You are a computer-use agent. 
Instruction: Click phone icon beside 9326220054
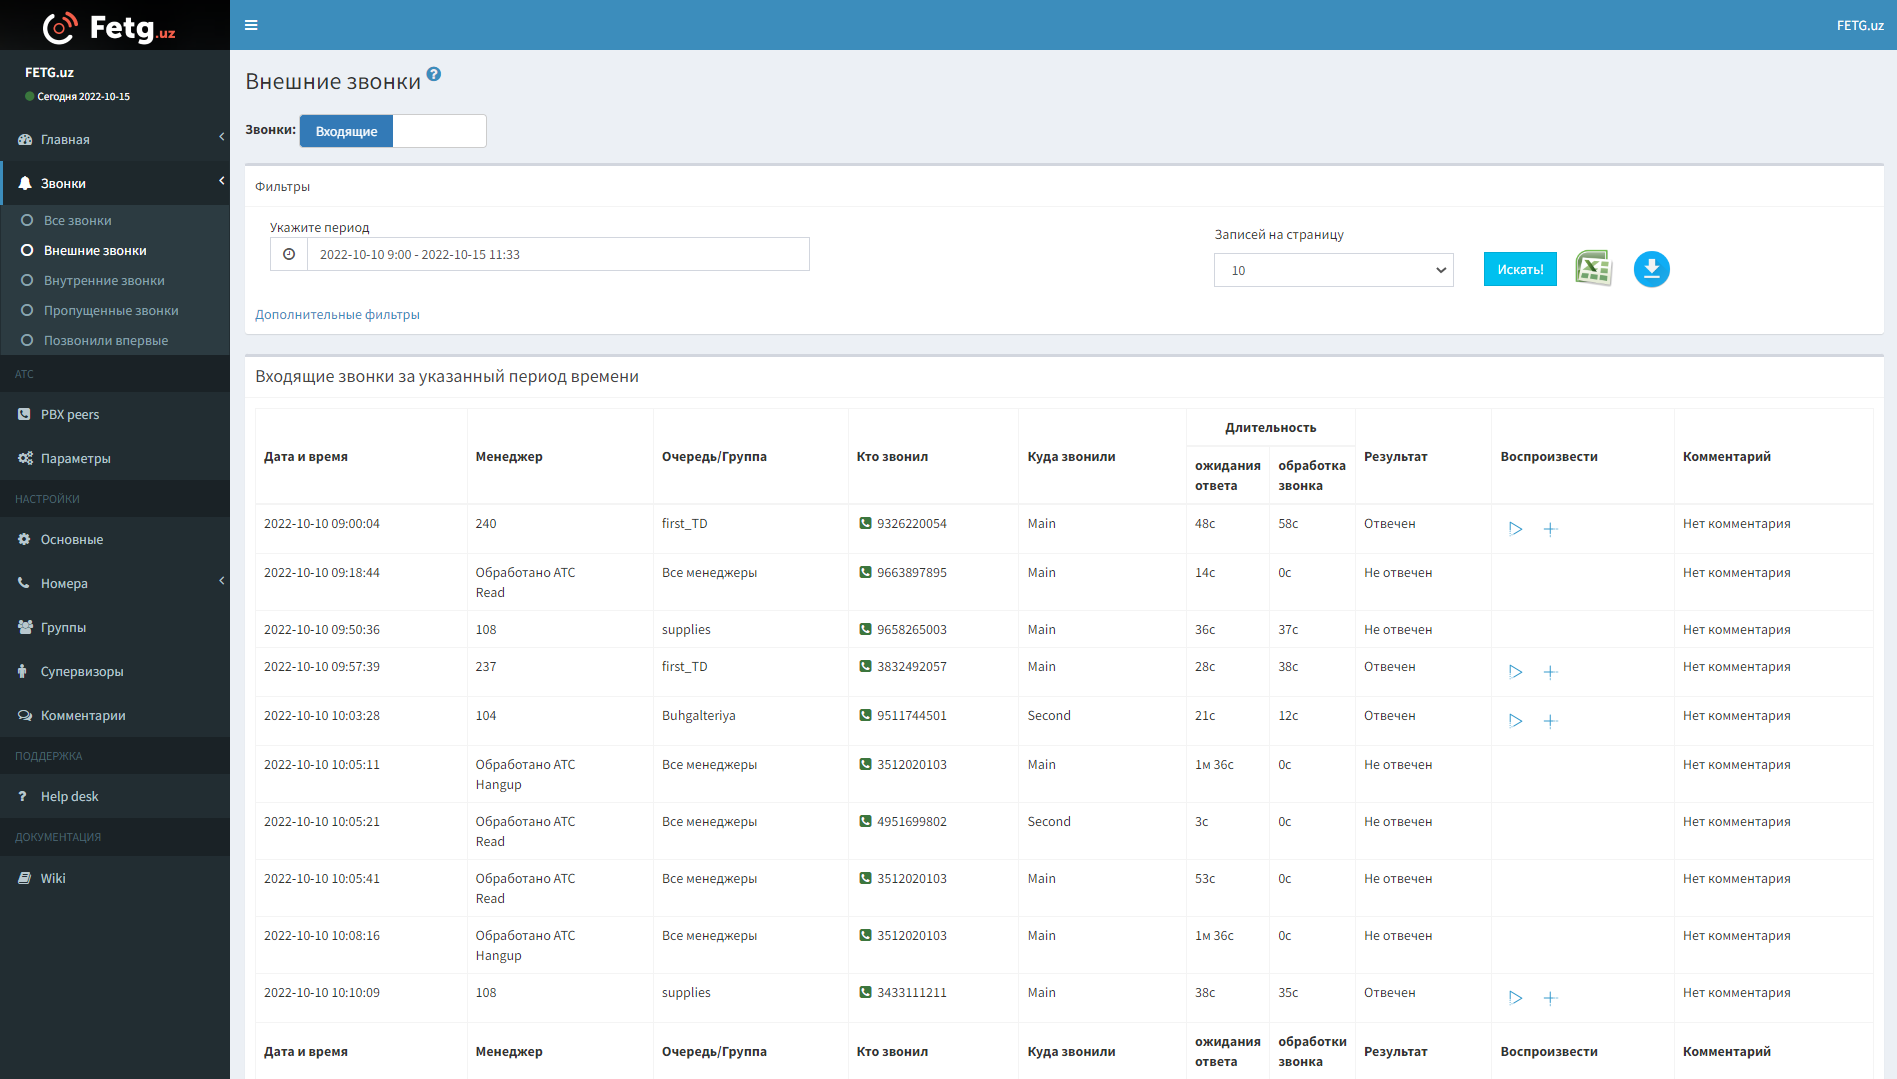click(865, 523)
